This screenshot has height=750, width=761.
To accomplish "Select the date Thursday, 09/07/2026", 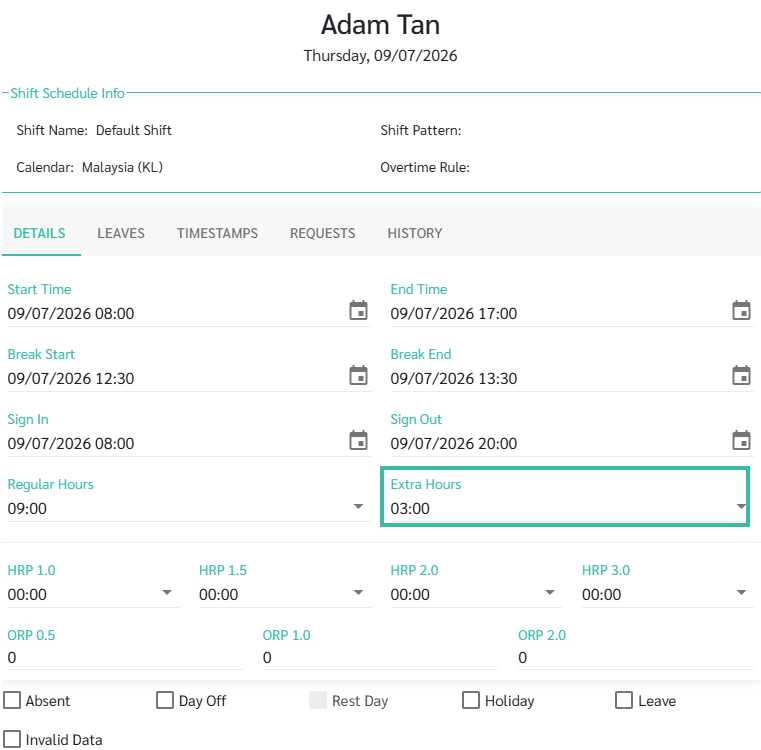I will pos(380,56).
